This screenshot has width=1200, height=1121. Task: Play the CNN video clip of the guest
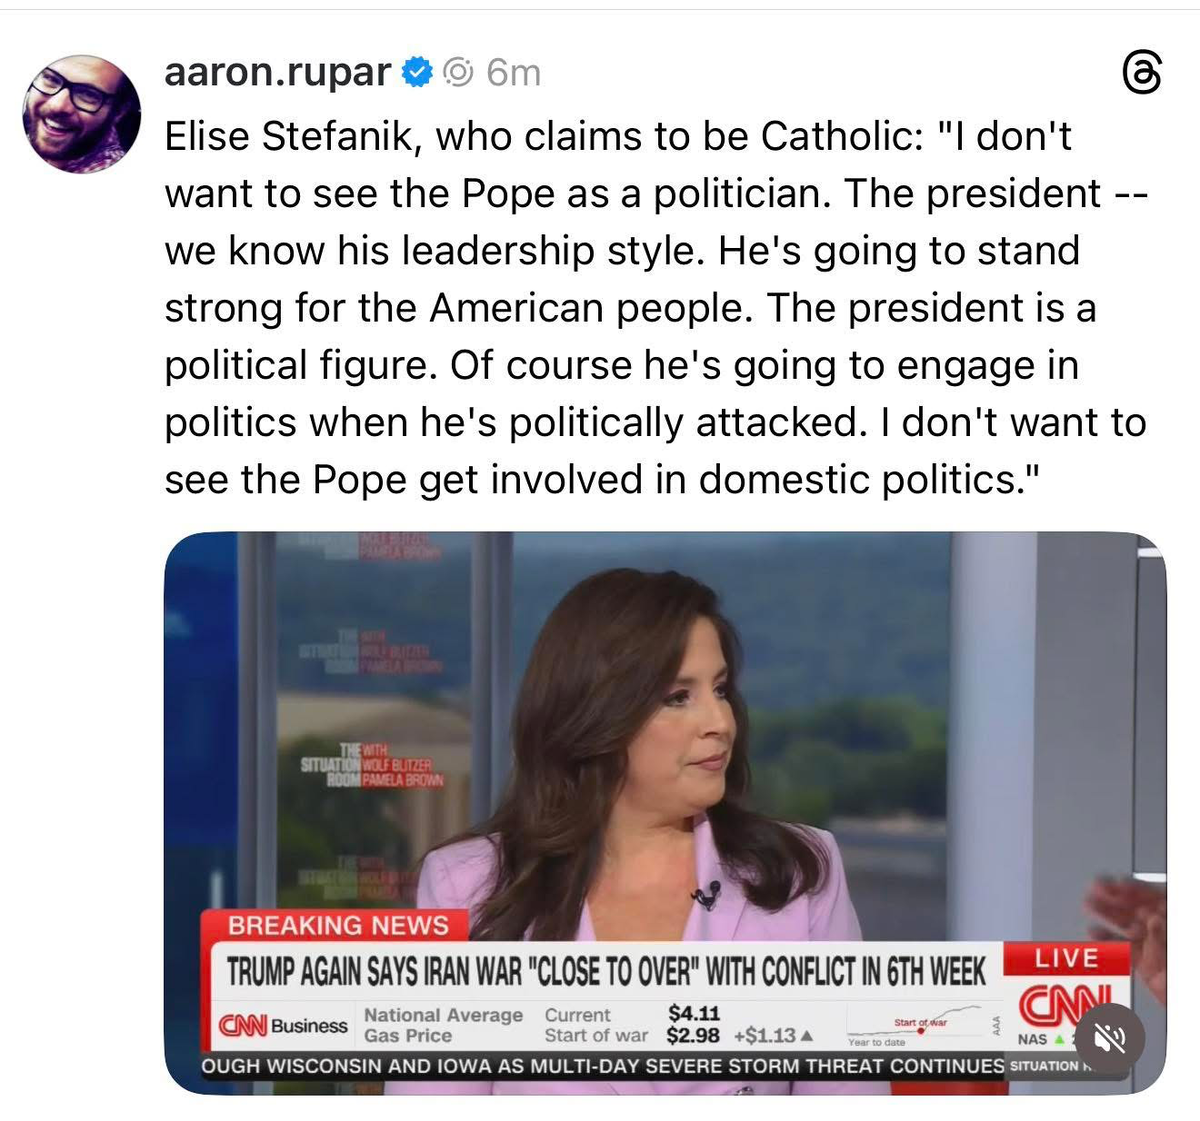click(665, 812)
